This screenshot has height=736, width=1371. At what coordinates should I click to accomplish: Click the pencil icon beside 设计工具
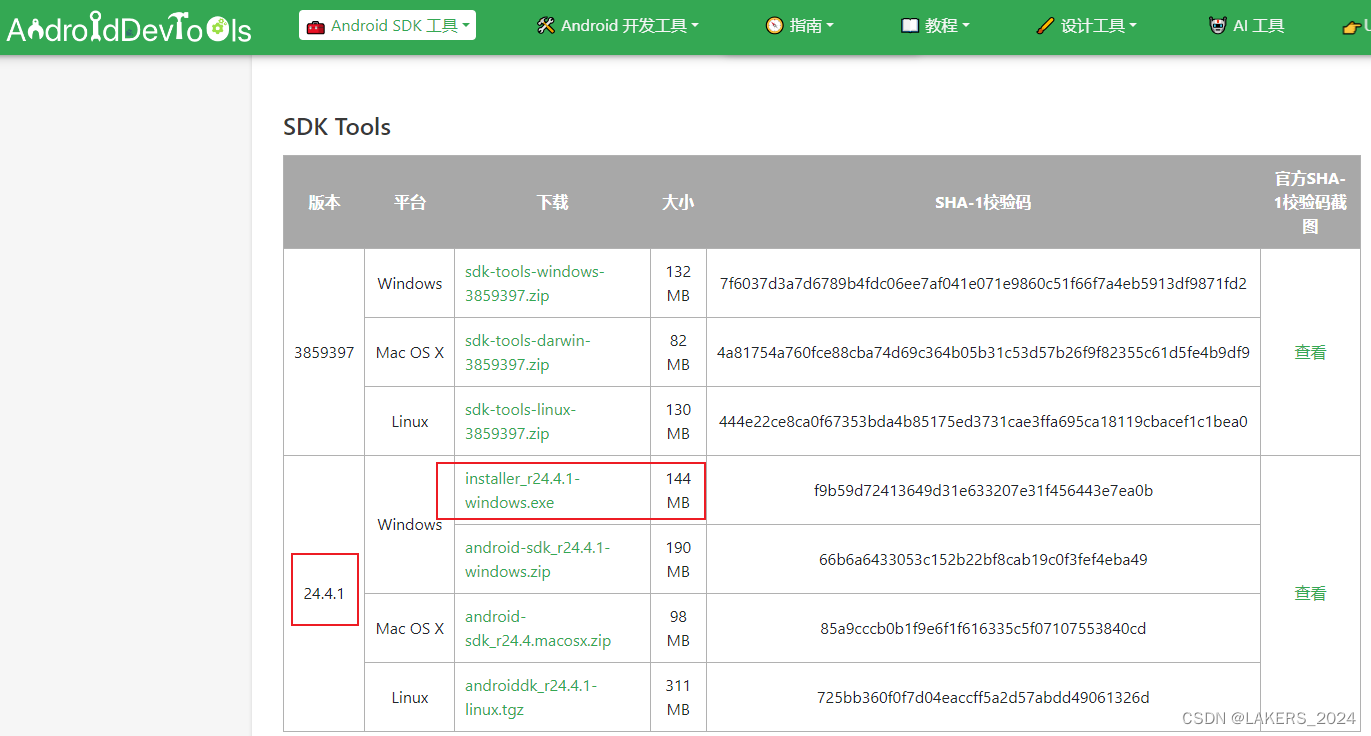pos(1045,26)
